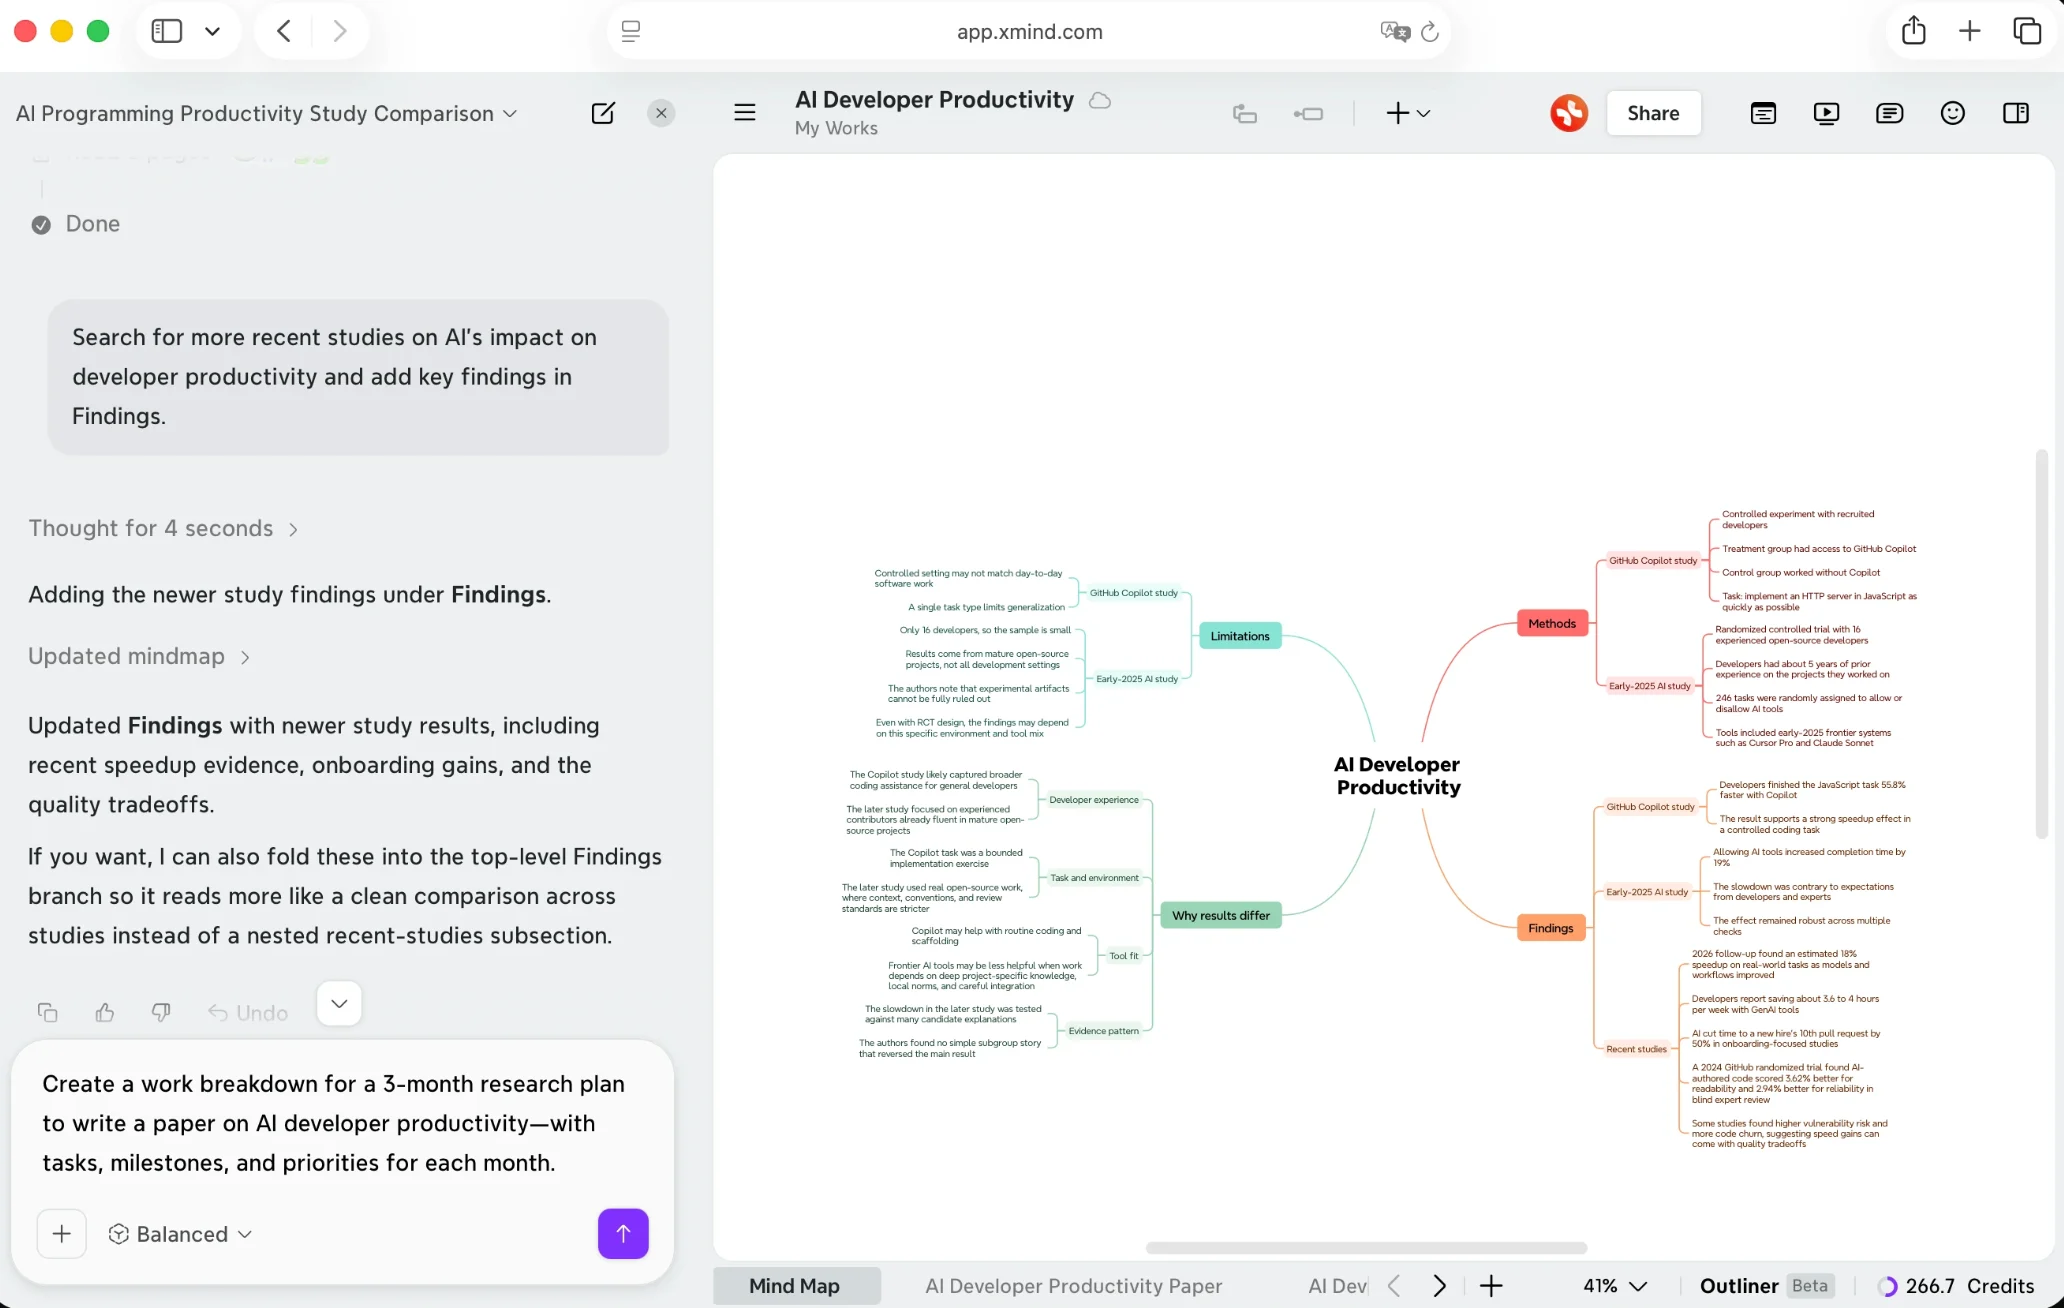Open the partially shown AI Dev tab
Image resolution: width=2064 pixels, height=1308 pixels.
tap(1337, 1286)
